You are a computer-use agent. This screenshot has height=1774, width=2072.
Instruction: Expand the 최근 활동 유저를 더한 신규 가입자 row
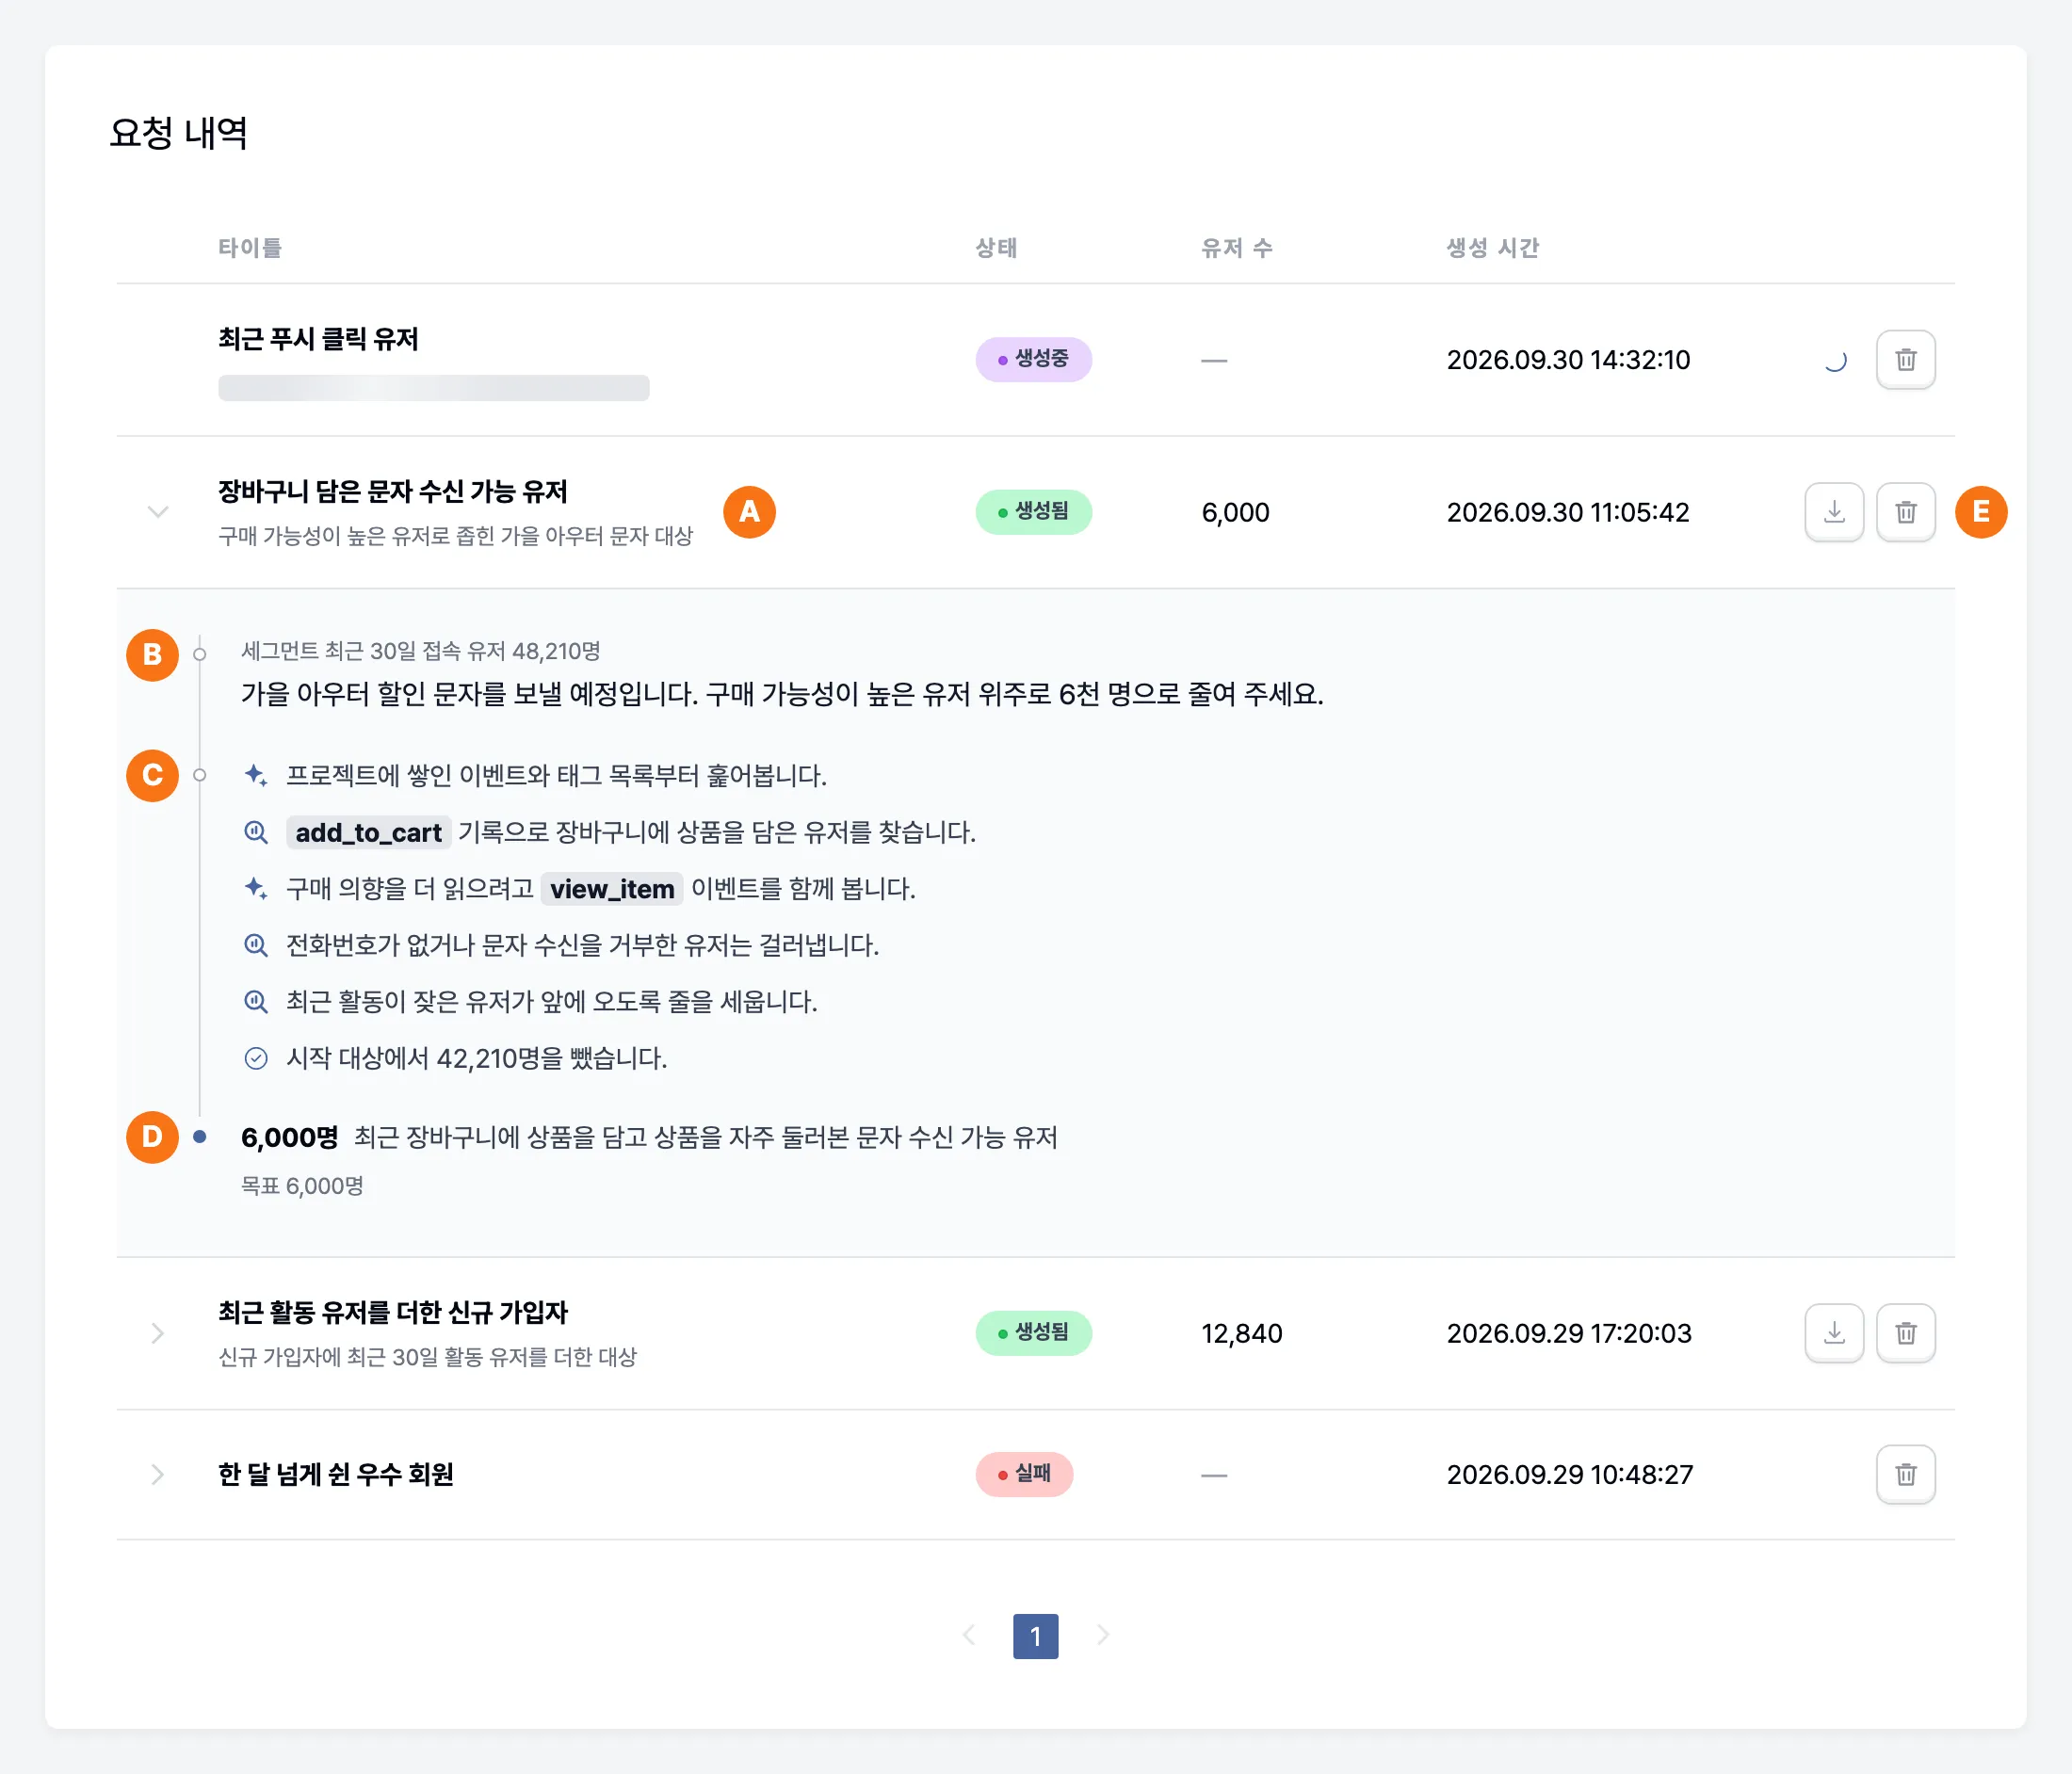click(x=158, y=1333)
